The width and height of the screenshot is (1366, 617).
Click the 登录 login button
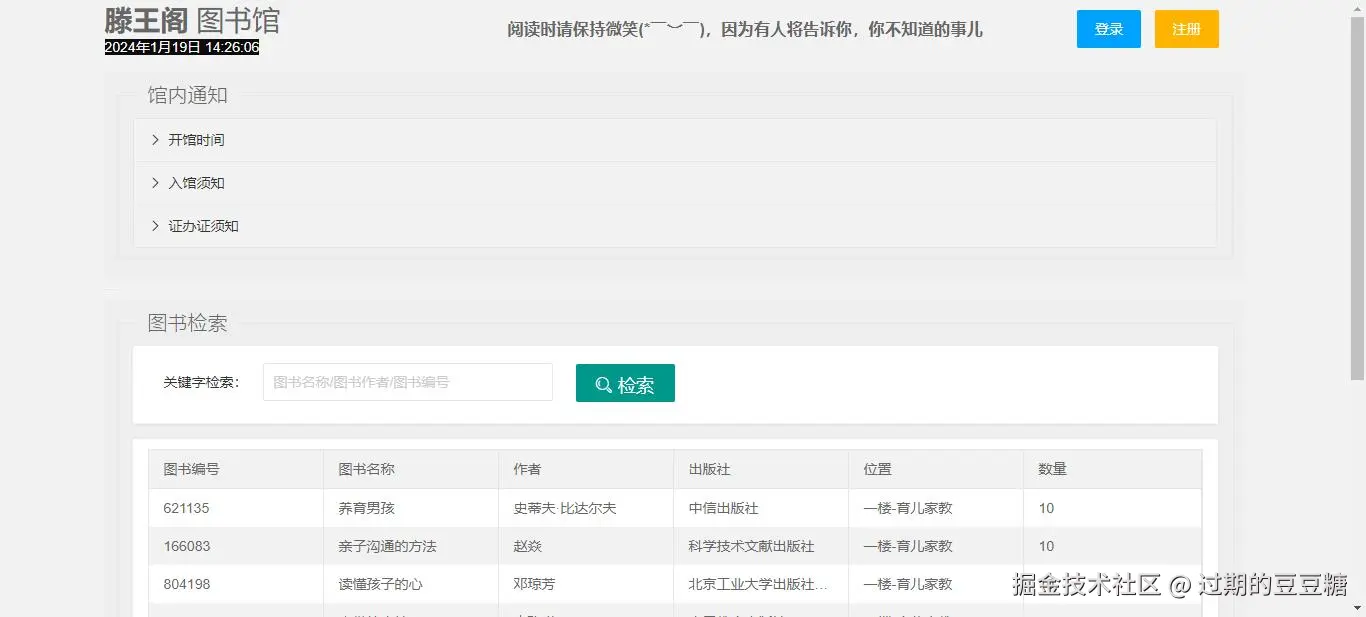(x=1108, y=29)
